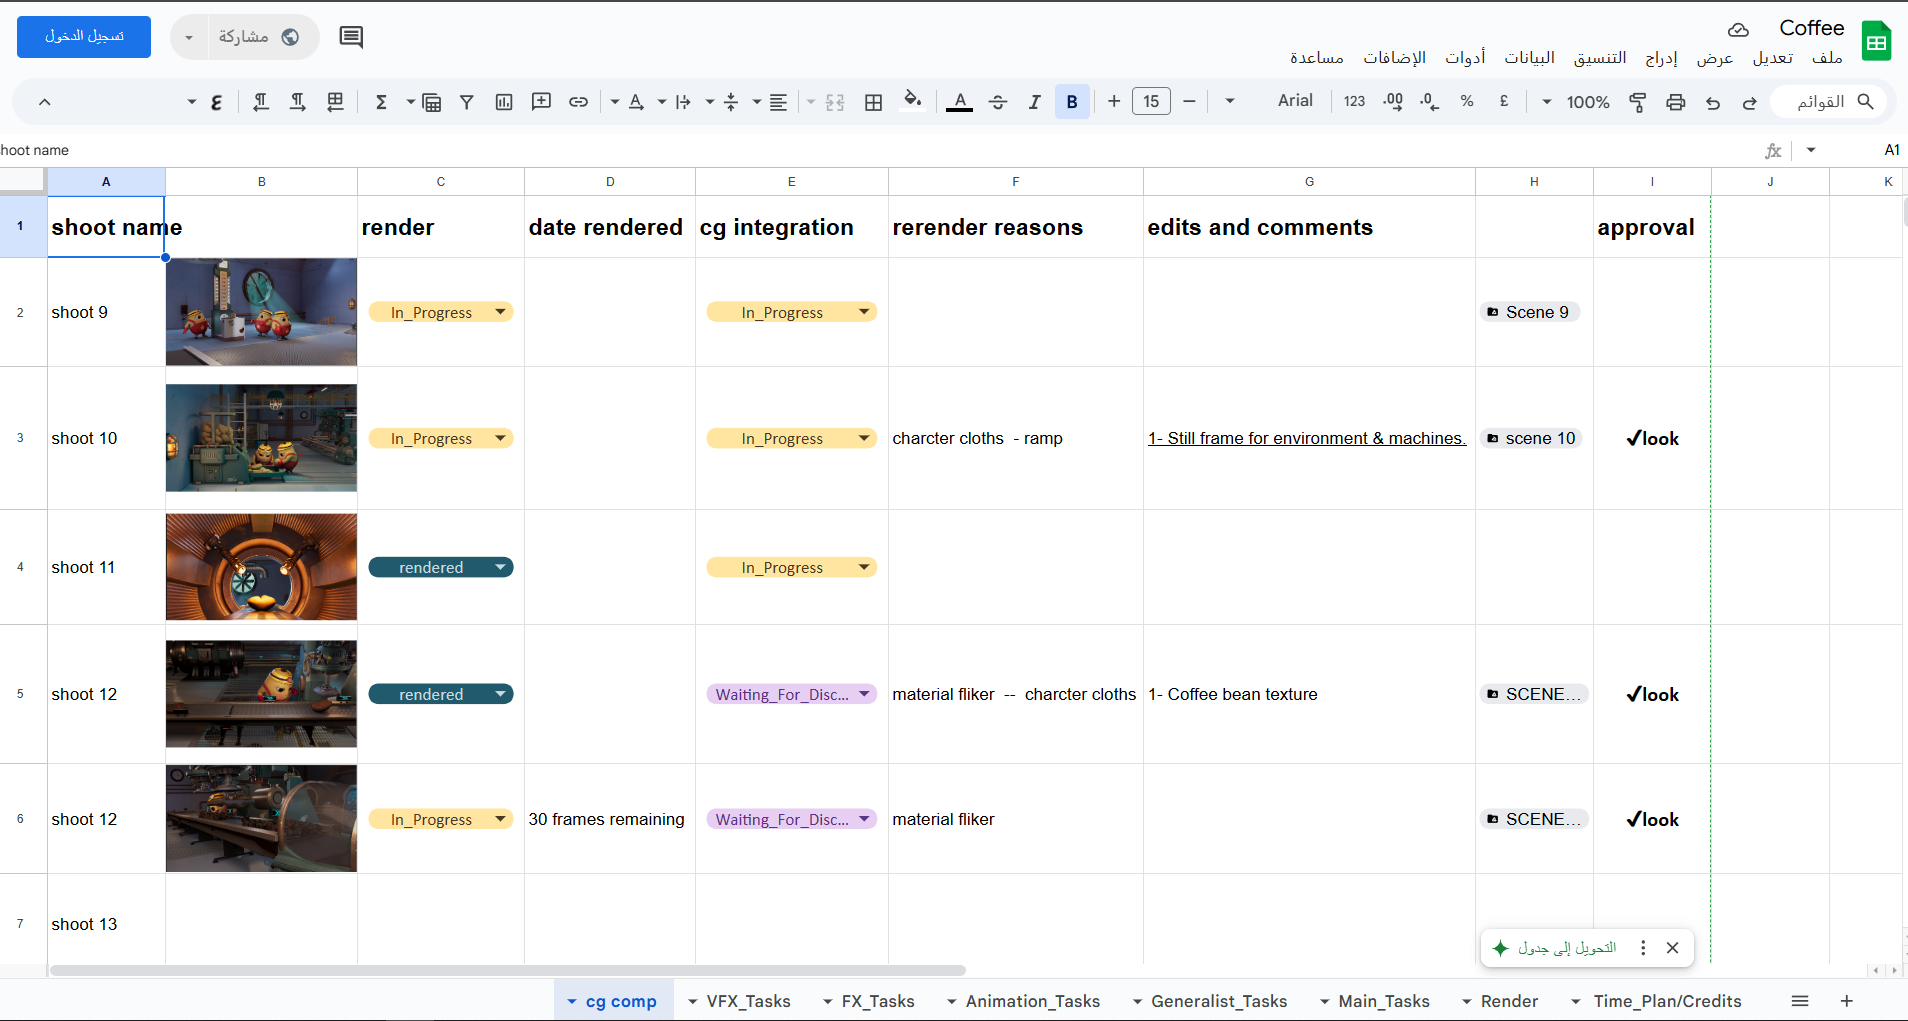The height and width of the screenshot is (1021, 1908).
Task: Open the البيانات (Data) menu
Action: click(x=1529, y=58)
